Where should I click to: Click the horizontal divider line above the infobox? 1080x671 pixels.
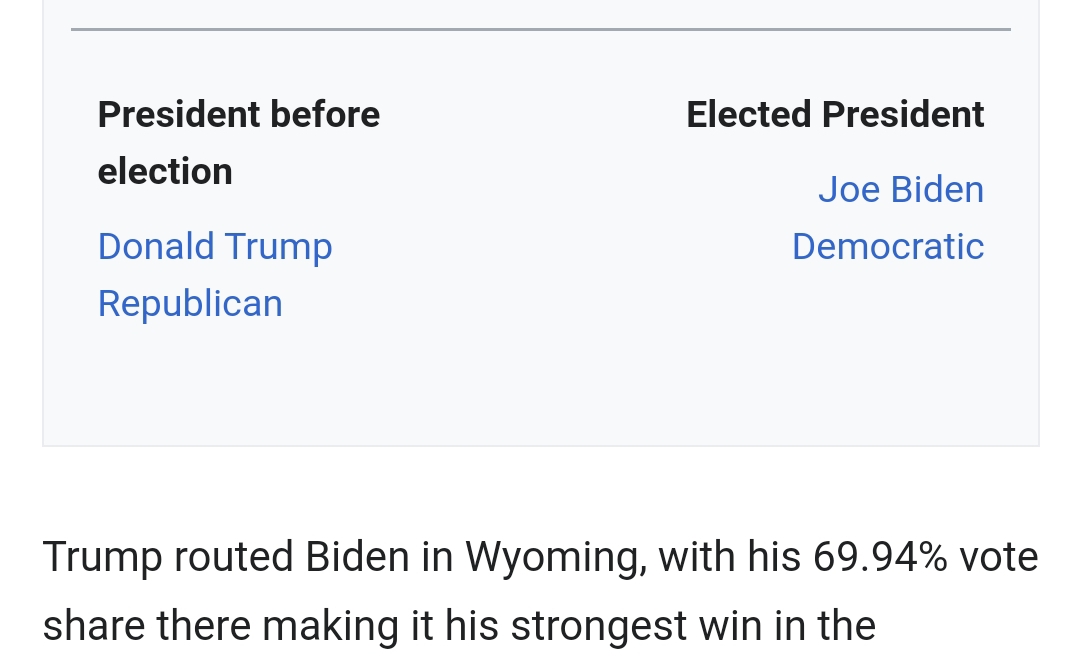point(540,30)
